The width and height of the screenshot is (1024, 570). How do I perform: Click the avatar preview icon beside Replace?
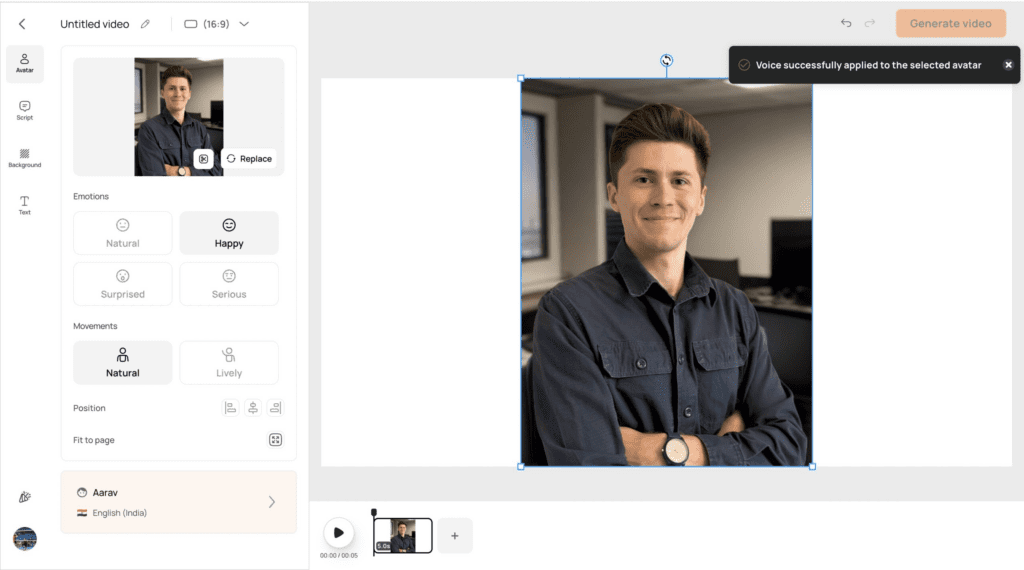(x=203, y=159)
